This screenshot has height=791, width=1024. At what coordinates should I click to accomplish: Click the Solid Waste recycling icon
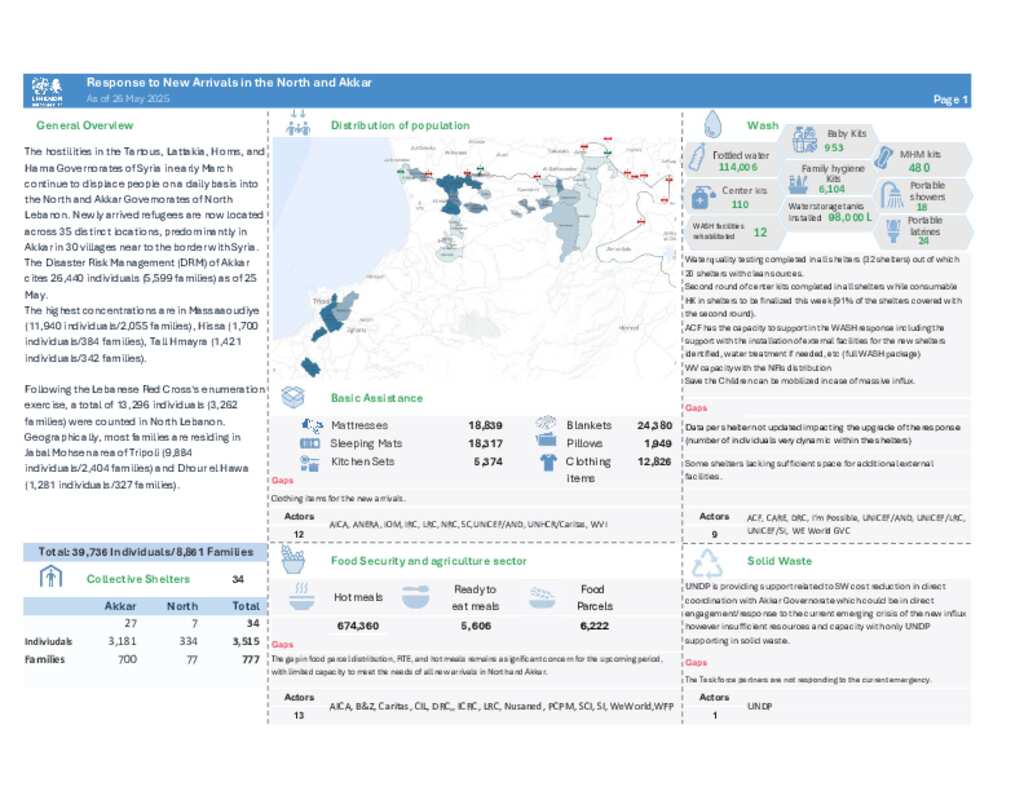(713, 561)
